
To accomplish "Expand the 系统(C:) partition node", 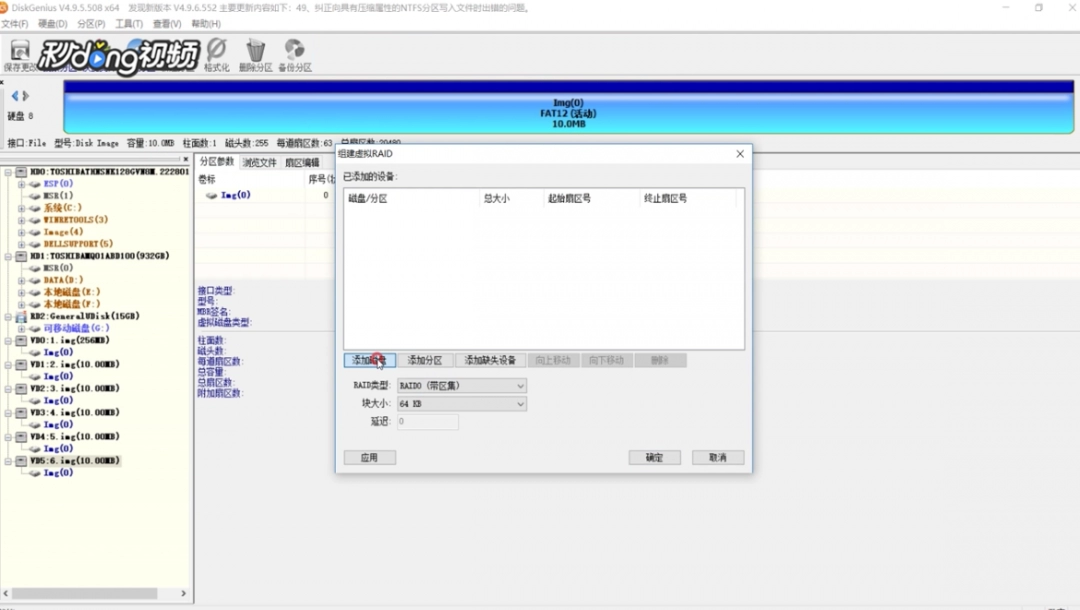I will pos(21,208).
